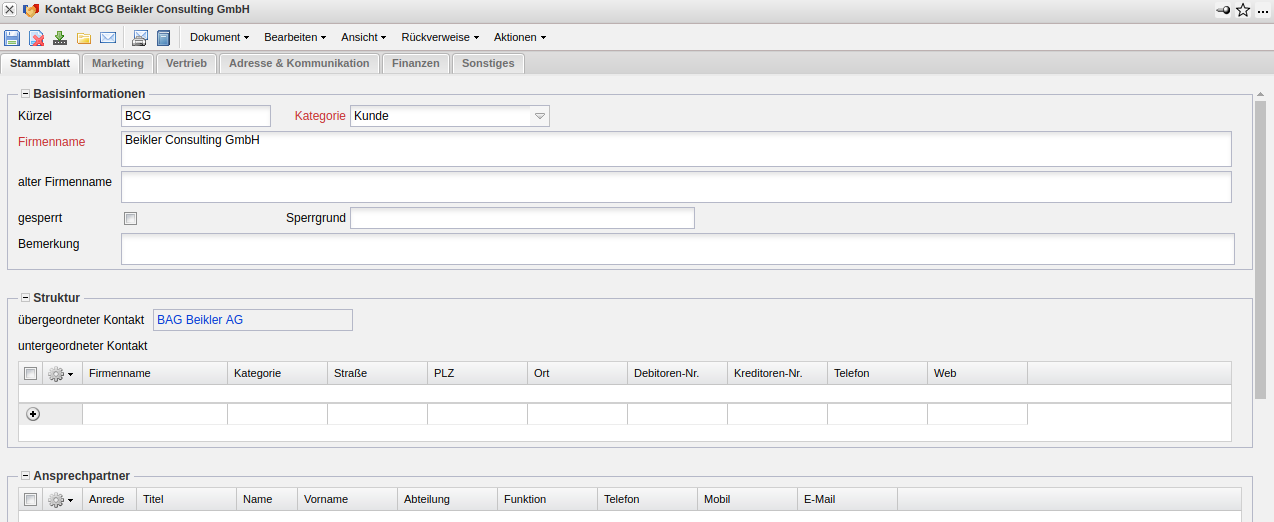Tick the gesperrt checkbox
Image resolution: width=1274 pixels, height=522 pixels.
130,218
